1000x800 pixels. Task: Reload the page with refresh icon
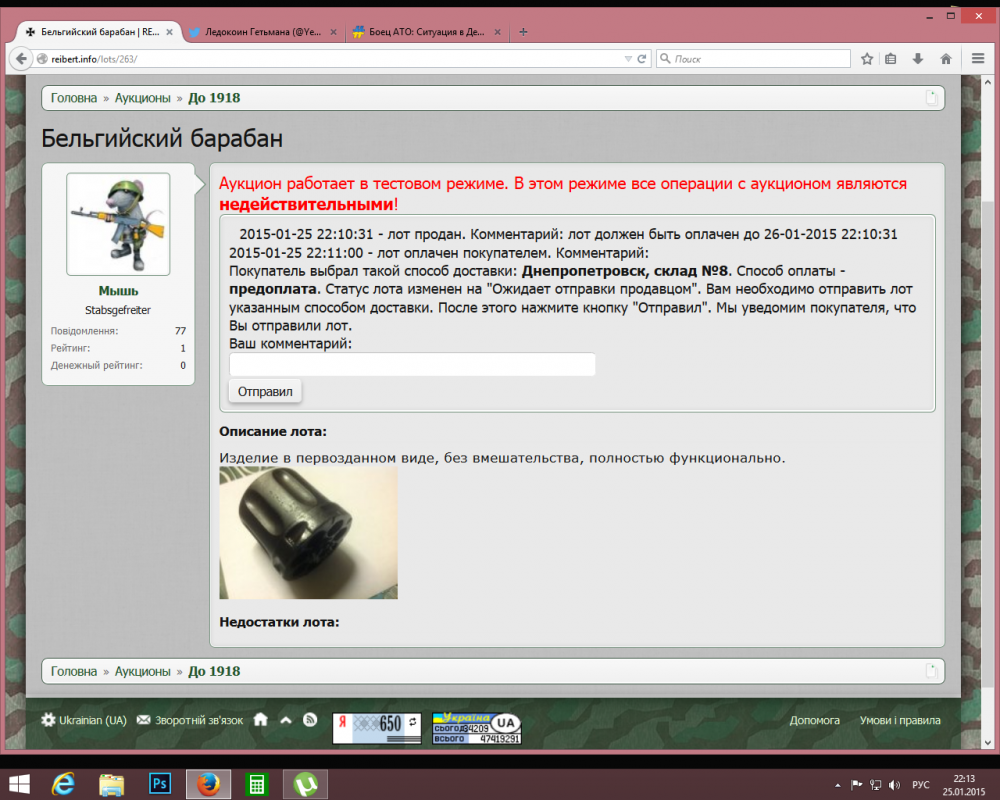(642, 59)
